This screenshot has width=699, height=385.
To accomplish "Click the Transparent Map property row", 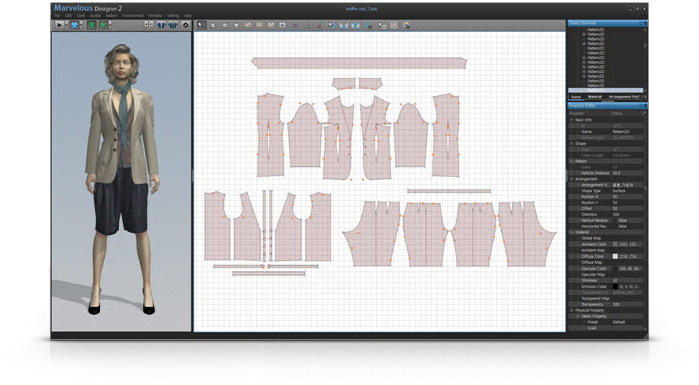I will [606, 298].
